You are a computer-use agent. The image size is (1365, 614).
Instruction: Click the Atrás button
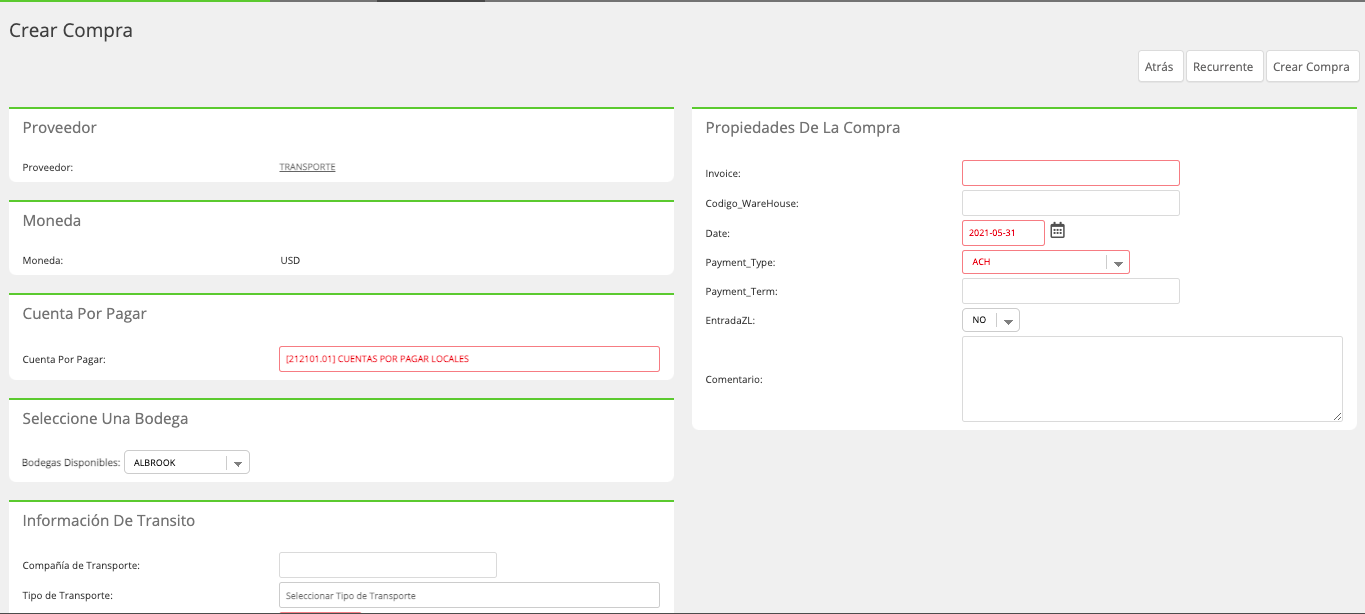click(1159, 67)
